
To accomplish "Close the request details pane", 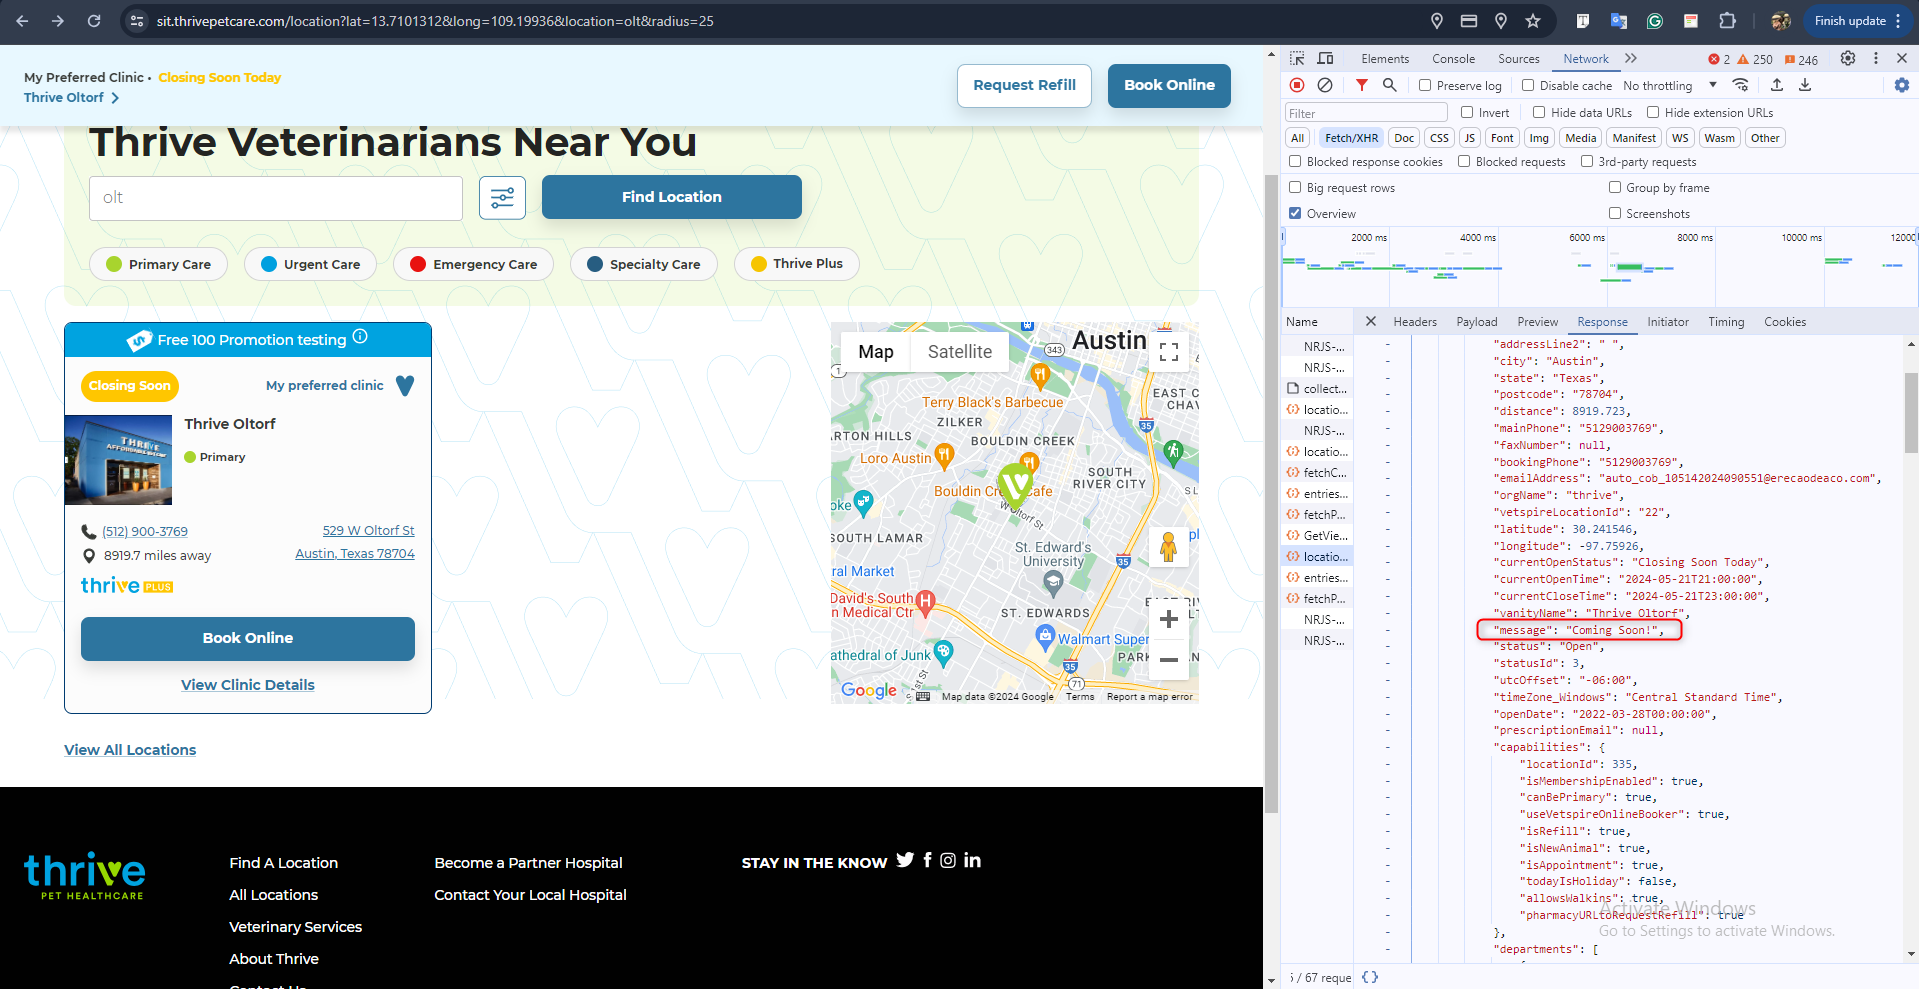I will point(1371,321).
